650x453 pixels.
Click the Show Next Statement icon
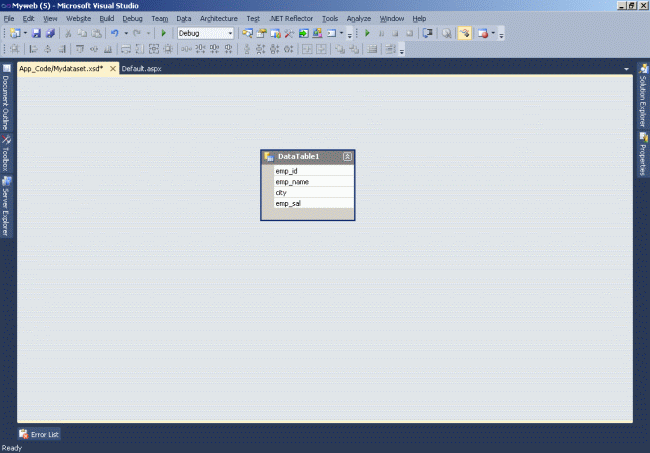pos(427,33)
